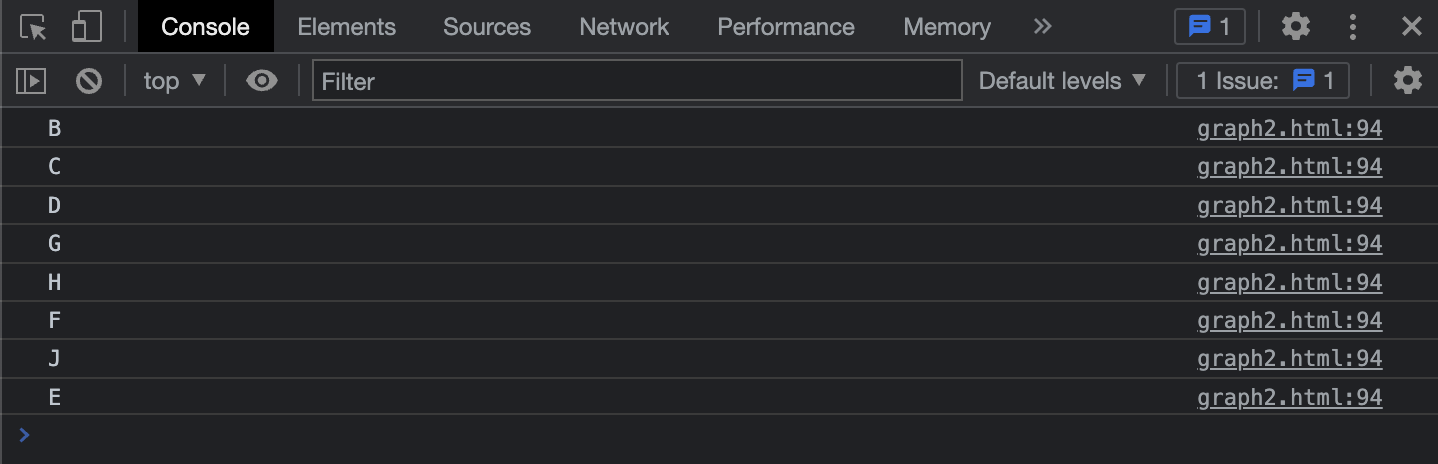Image resolution: width=1438 pixels, height=464 pixels.
Task: Open the messages badge showing 1
Action: pos(1209,27)
